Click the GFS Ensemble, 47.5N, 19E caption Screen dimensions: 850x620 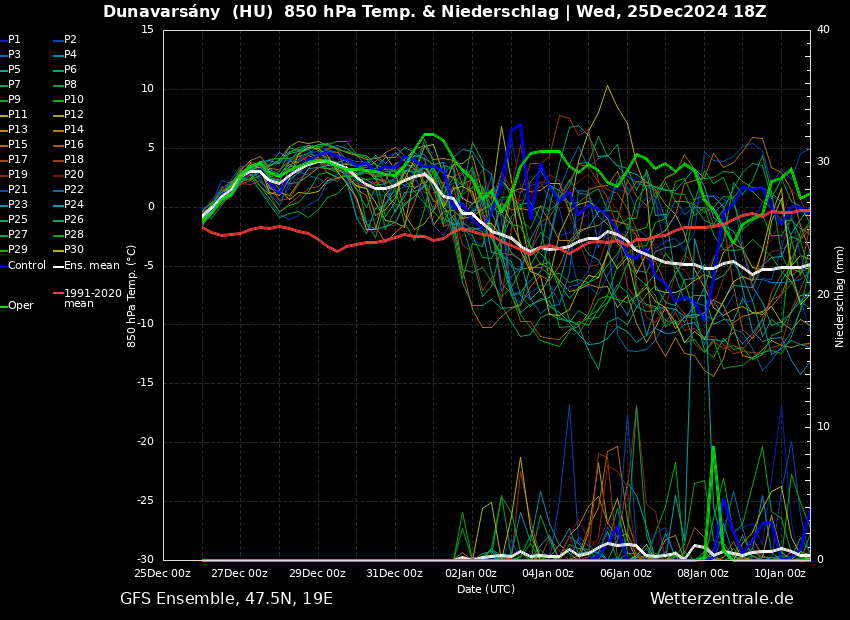tap(226, 599)
